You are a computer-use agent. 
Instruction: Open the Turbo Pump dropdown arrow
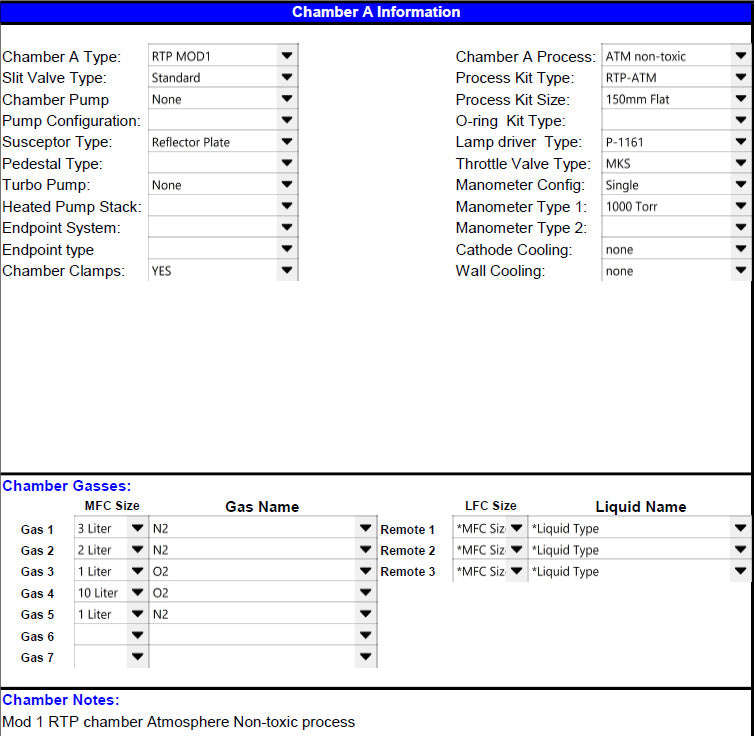point(287,184)
